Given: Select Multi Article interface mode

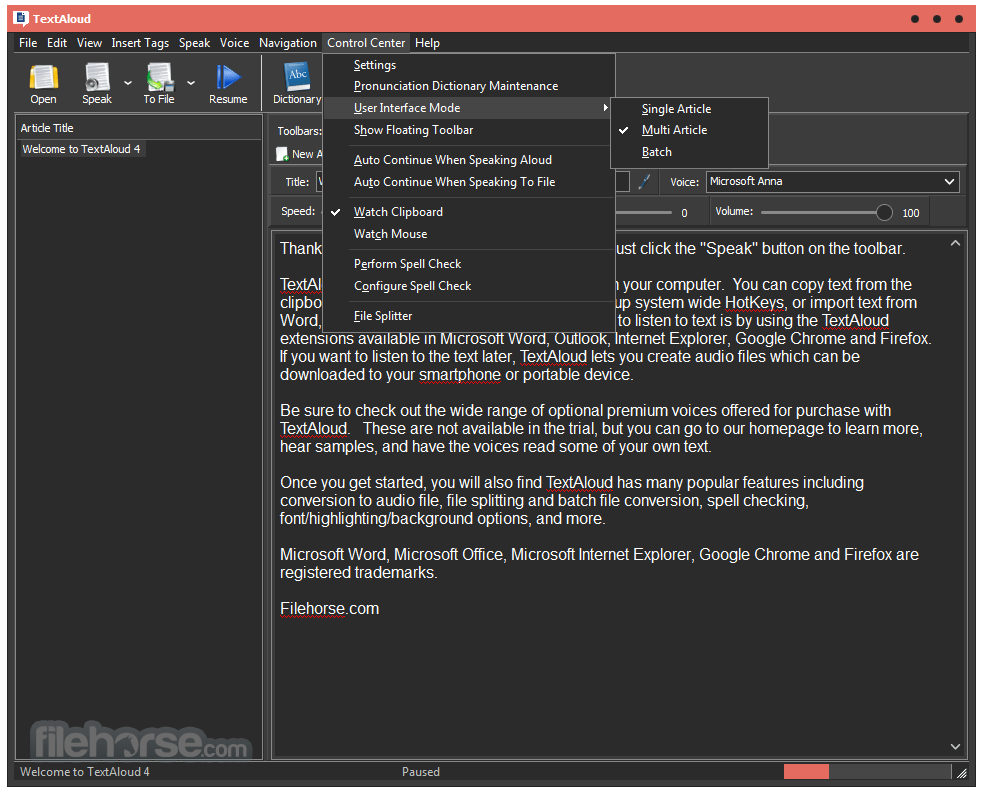Looking at the screenshot, I should pos(689,130).
